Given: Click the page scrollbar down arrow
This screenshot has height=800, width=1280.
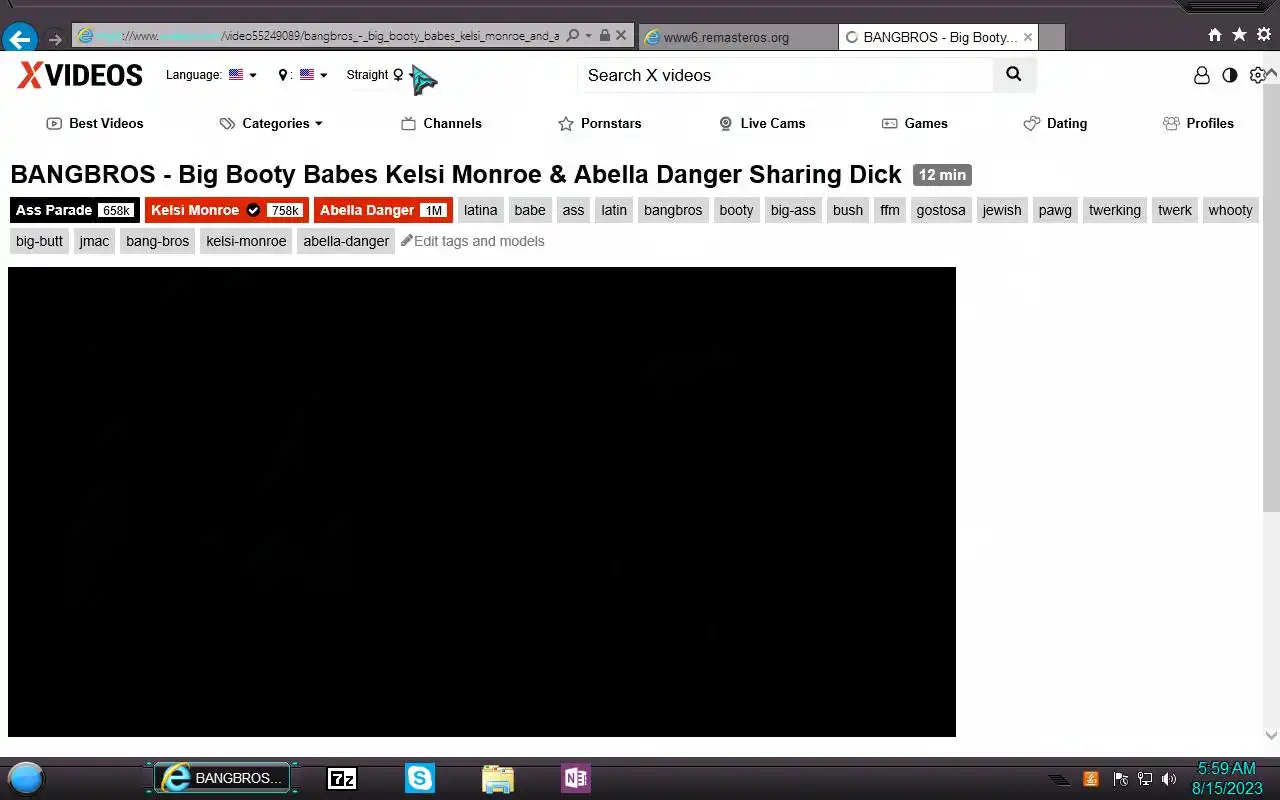Looking at the screenshot, I should pyautogui.click(x=1271, y=735).
